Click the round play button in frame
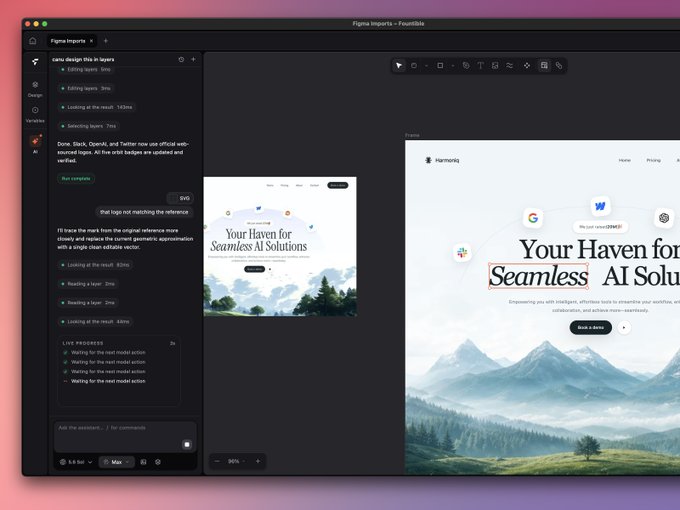 click(x=624, y=327)
